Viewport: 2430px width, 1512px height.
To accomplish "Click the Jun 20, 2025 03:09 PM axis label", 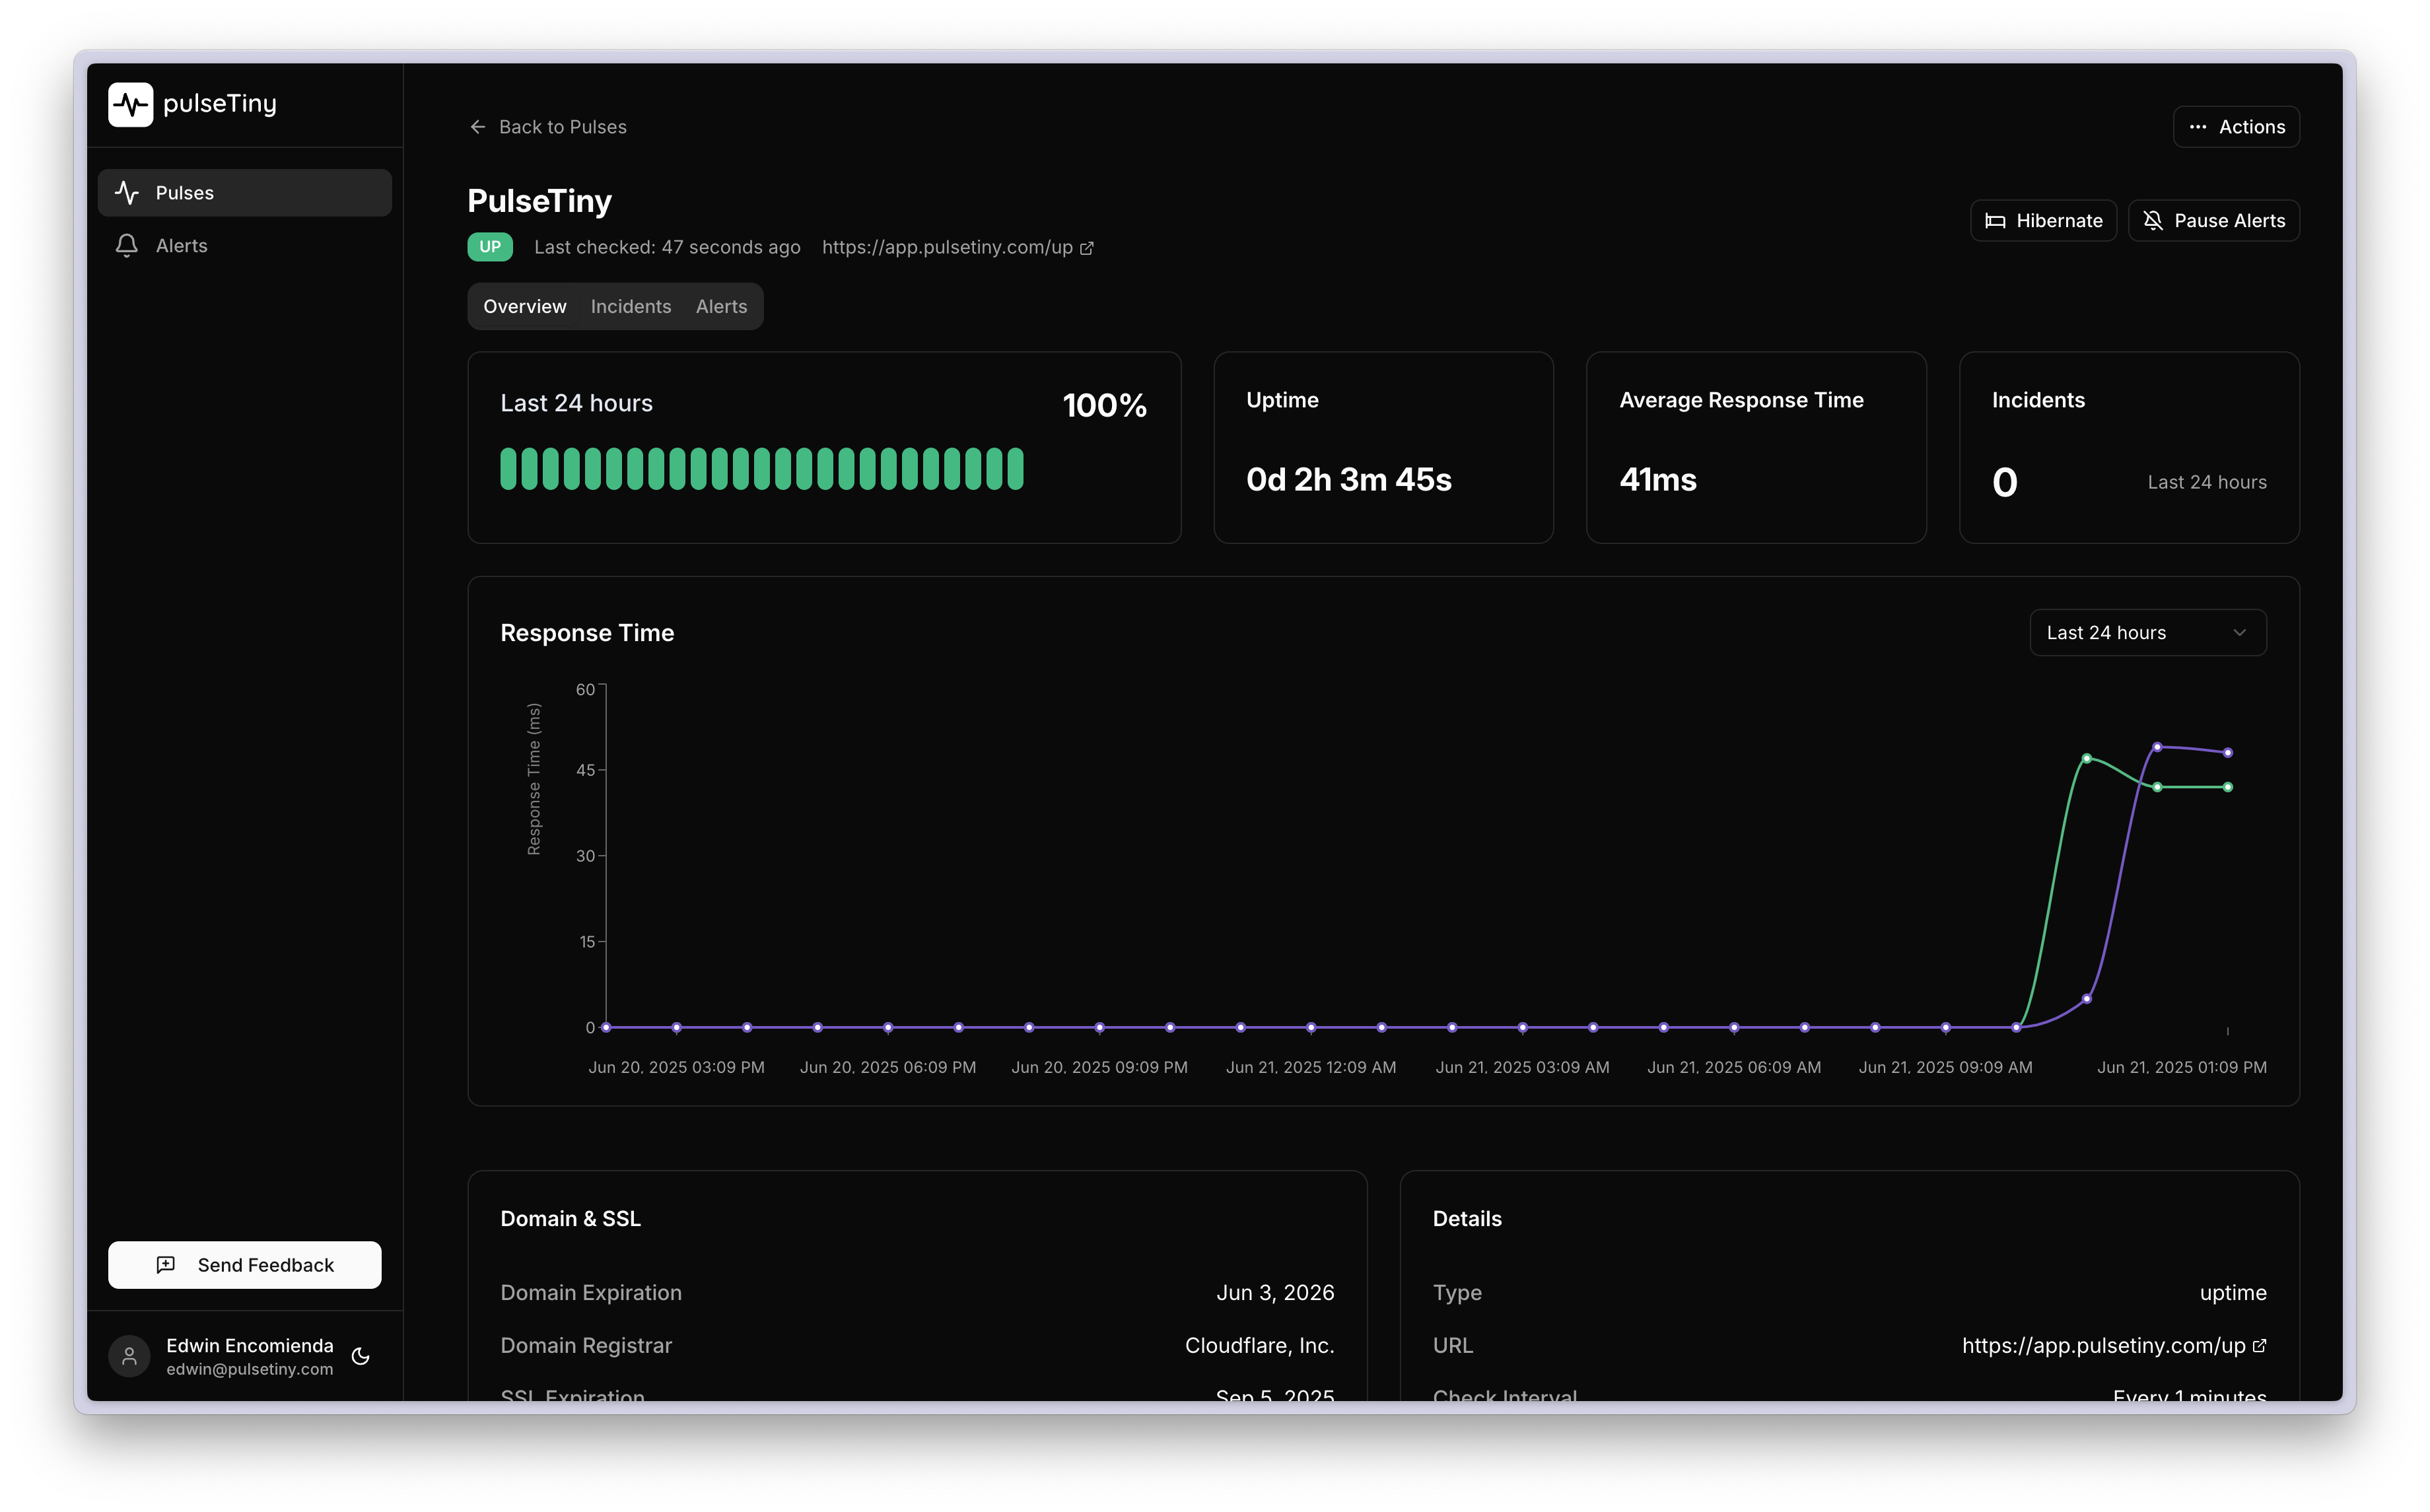I will (676, 1067).
